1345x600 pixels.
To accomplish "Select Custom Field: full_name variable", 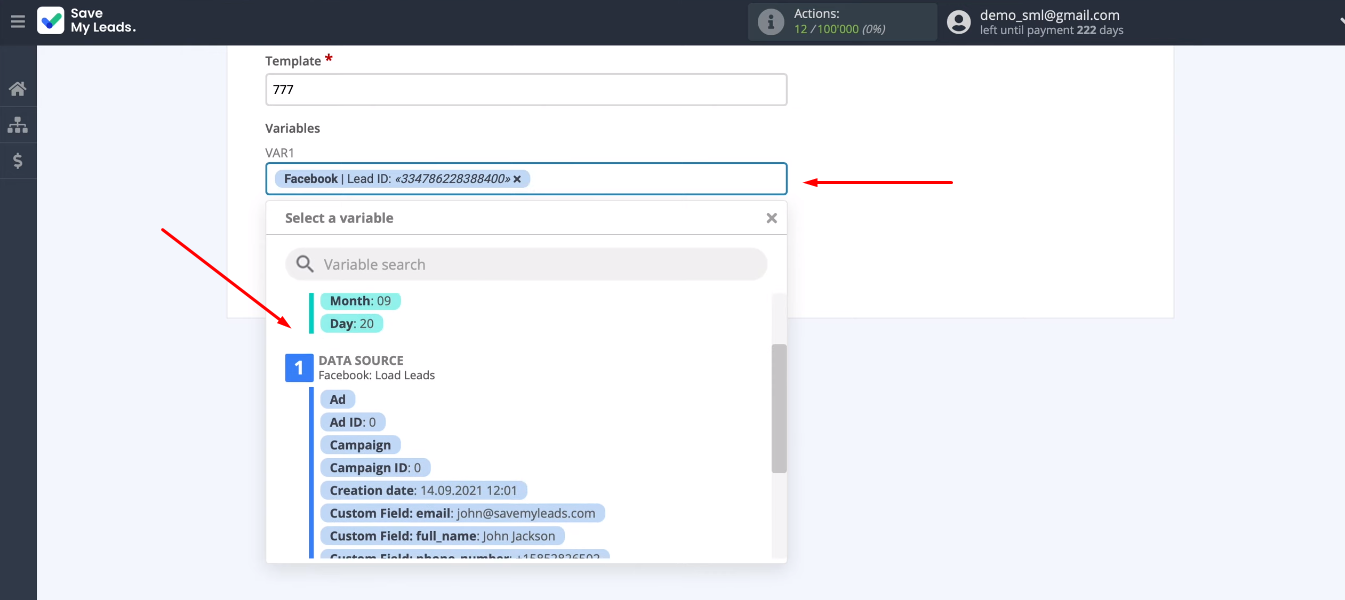I will click(442, 536).
